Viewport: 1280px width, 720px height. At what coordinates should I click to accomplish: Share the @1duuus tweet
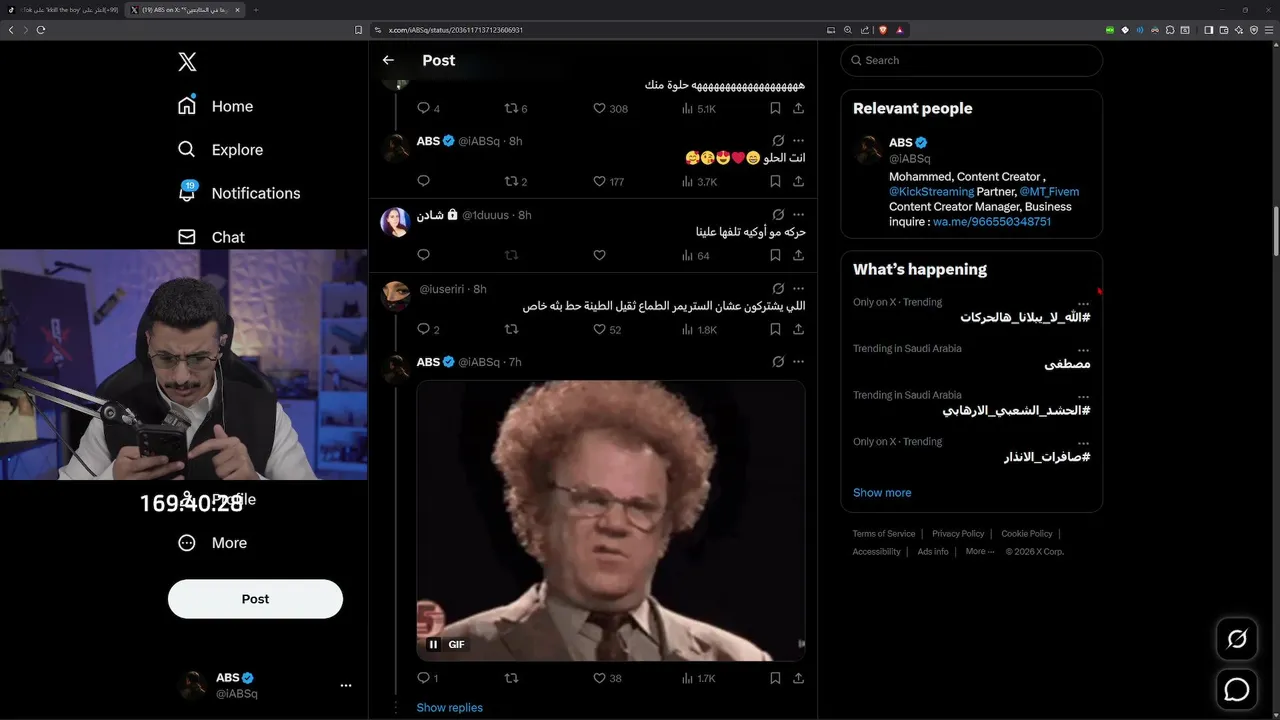point(798,255)
